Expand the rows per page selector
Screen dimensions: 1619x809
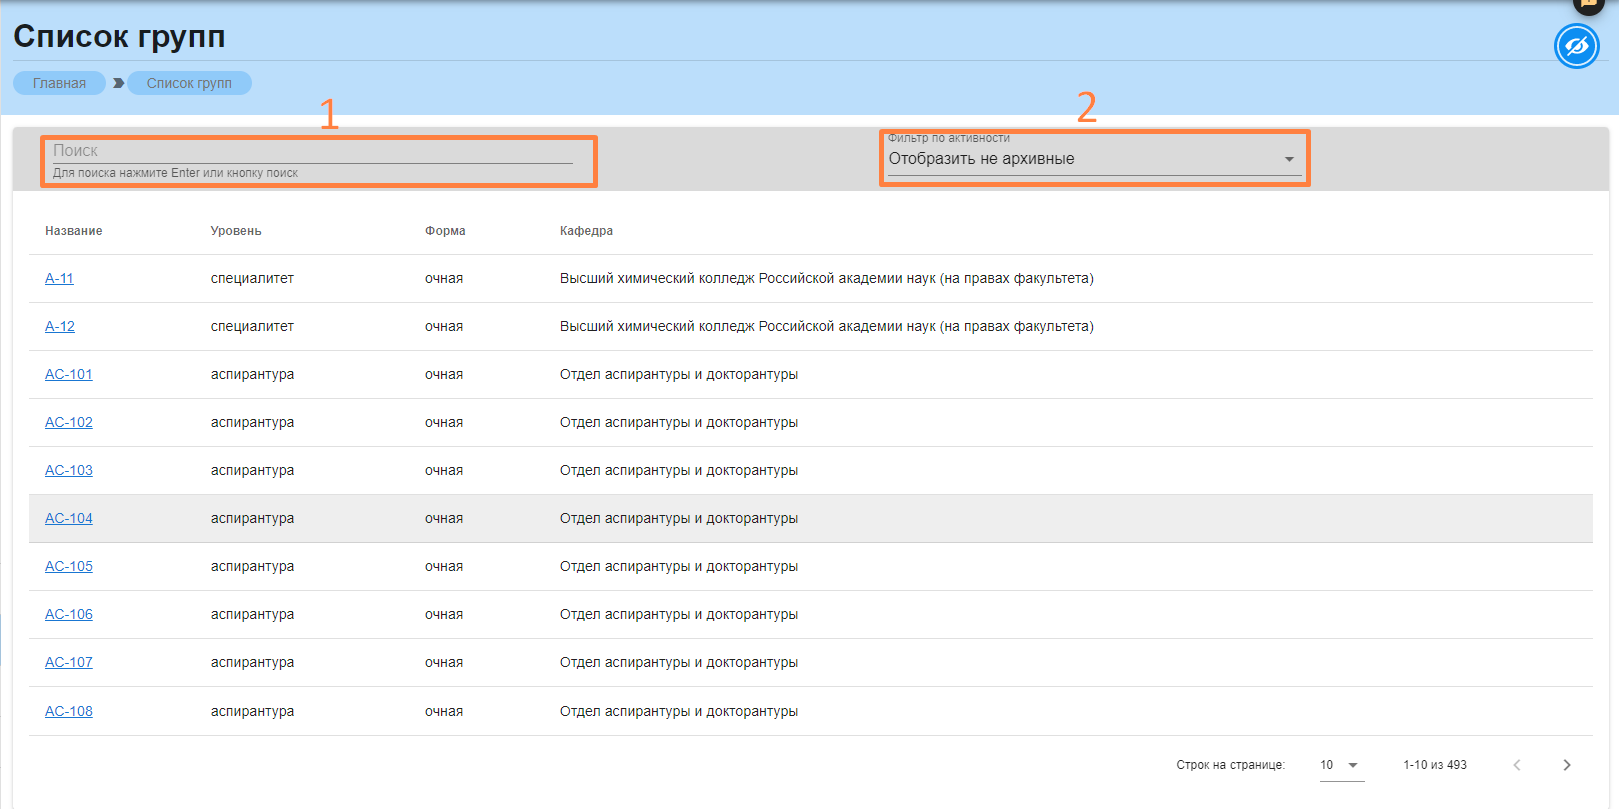click(1340, 765)
